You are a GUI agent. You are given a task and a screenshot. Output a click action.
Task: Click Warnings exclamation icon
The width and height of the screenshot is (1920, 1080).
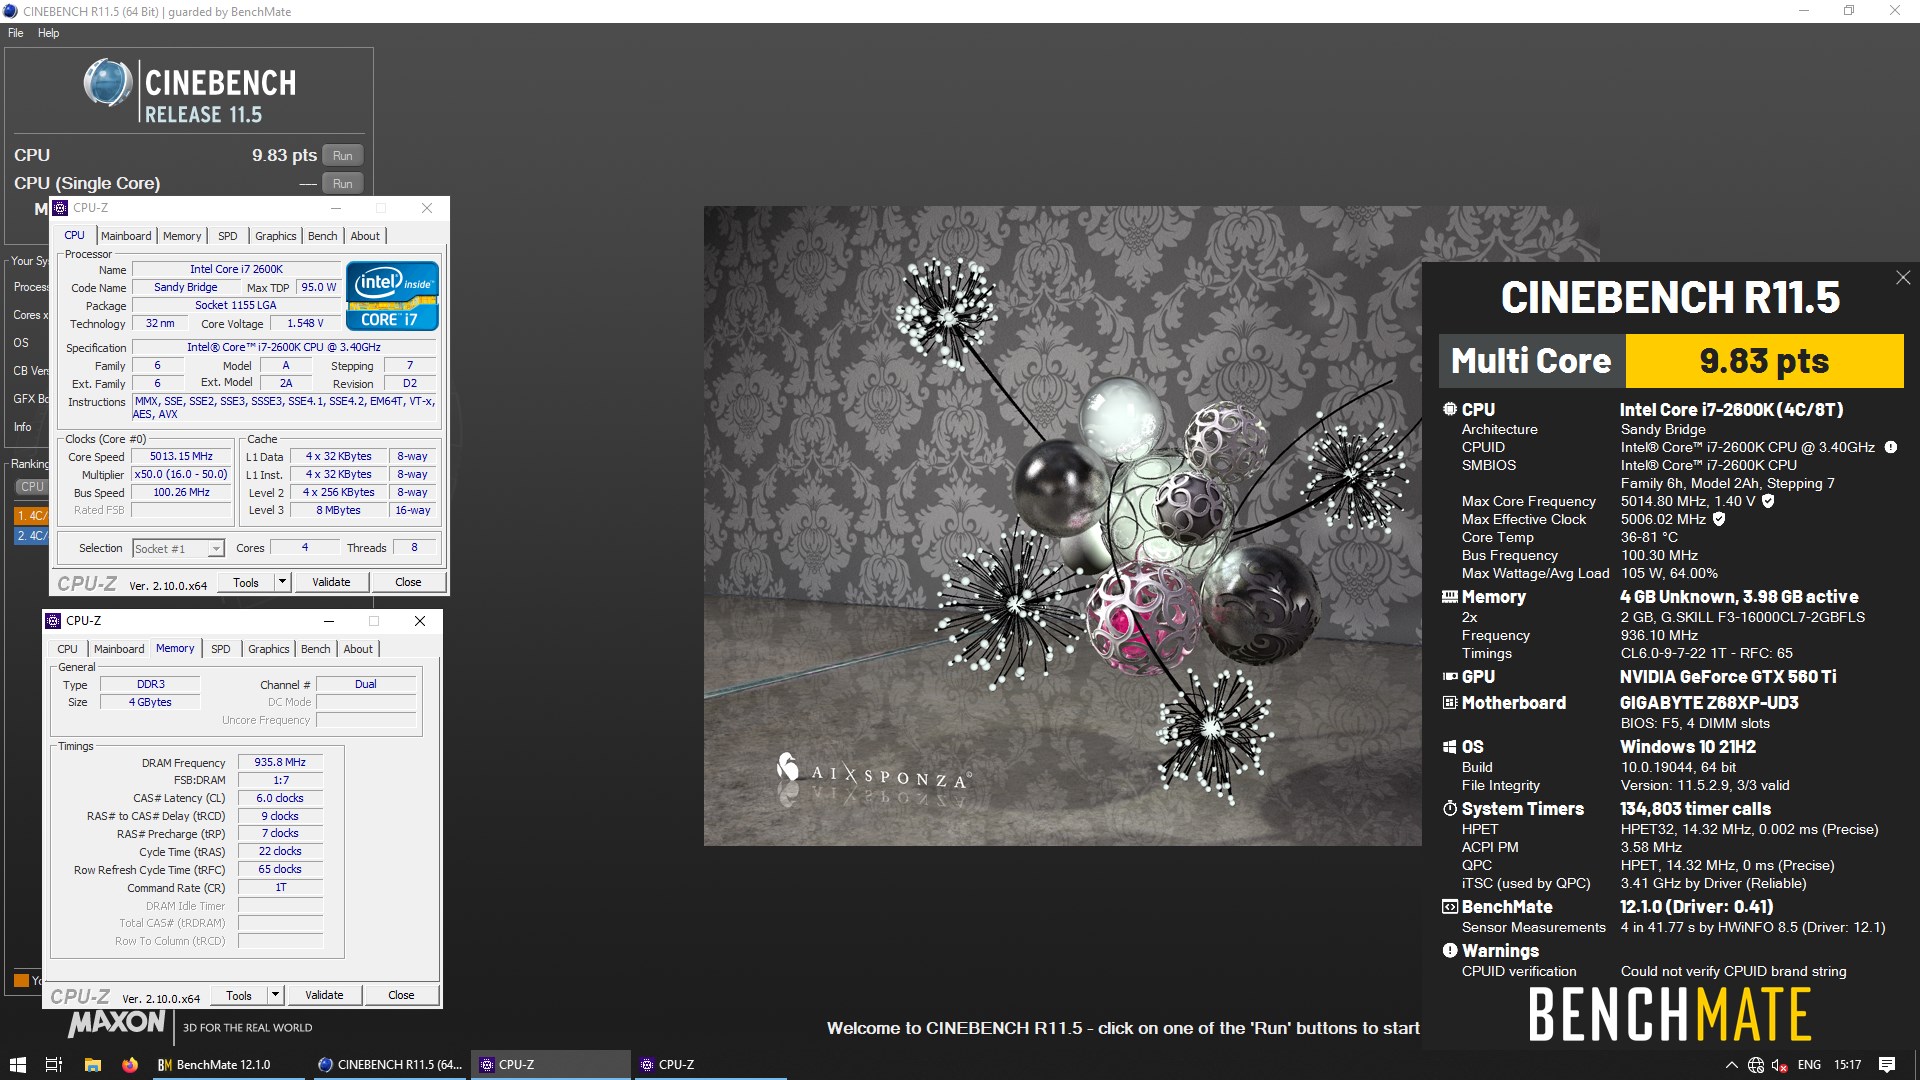[x=1450, y=951]
